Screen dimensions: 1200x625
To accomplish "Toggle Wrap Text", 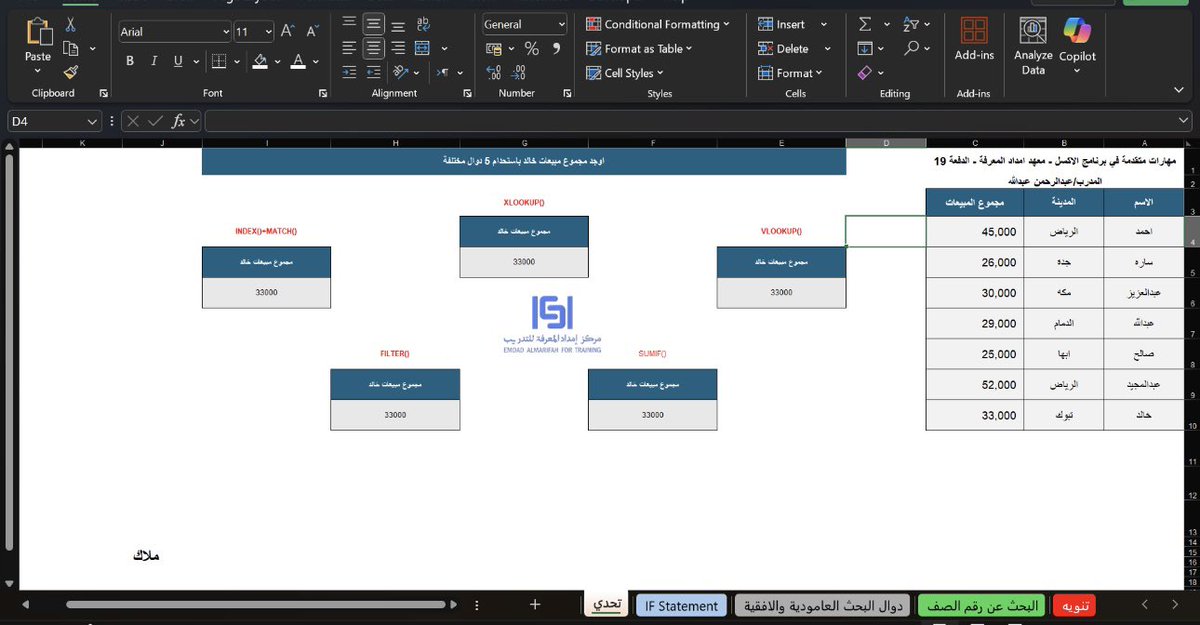I will point(423,24).
